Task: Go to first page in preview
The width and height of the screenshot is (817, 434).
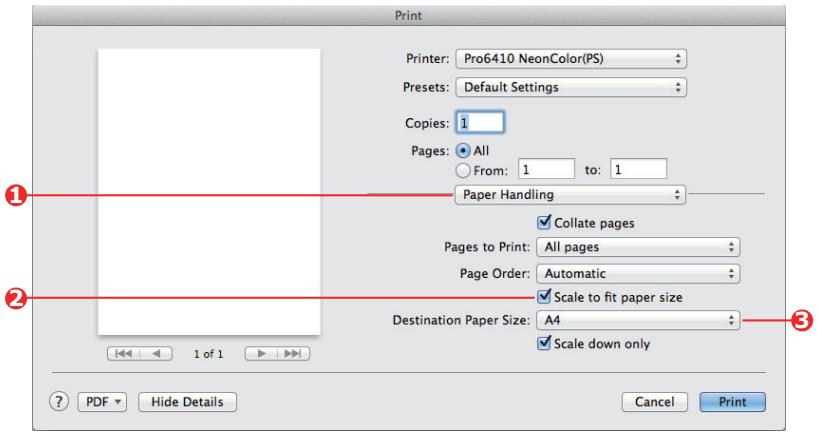Action: click(123, 354)
